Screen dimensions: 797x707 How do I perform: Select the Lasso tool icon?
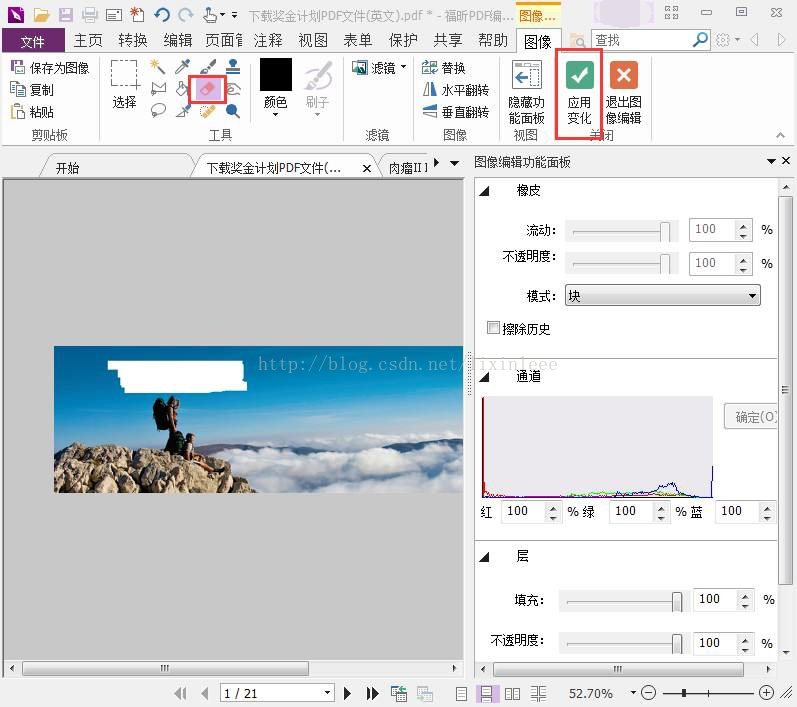pos(158,110)
